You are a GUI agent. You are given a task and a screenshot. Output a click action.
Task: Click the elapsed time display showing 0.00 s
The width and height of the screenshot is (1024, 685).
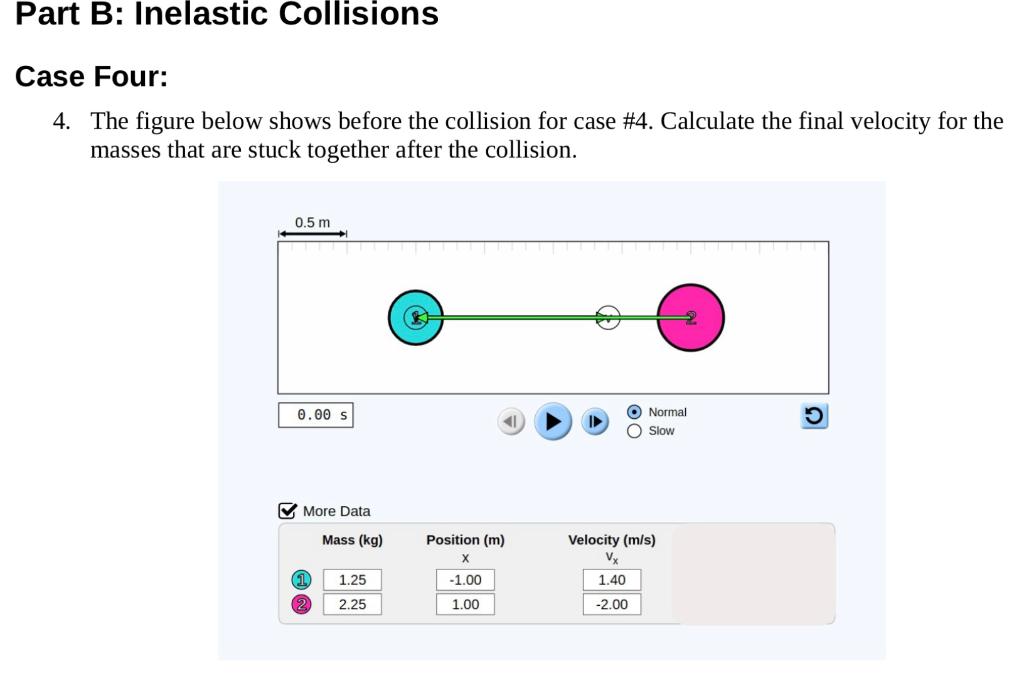[316, 414]
